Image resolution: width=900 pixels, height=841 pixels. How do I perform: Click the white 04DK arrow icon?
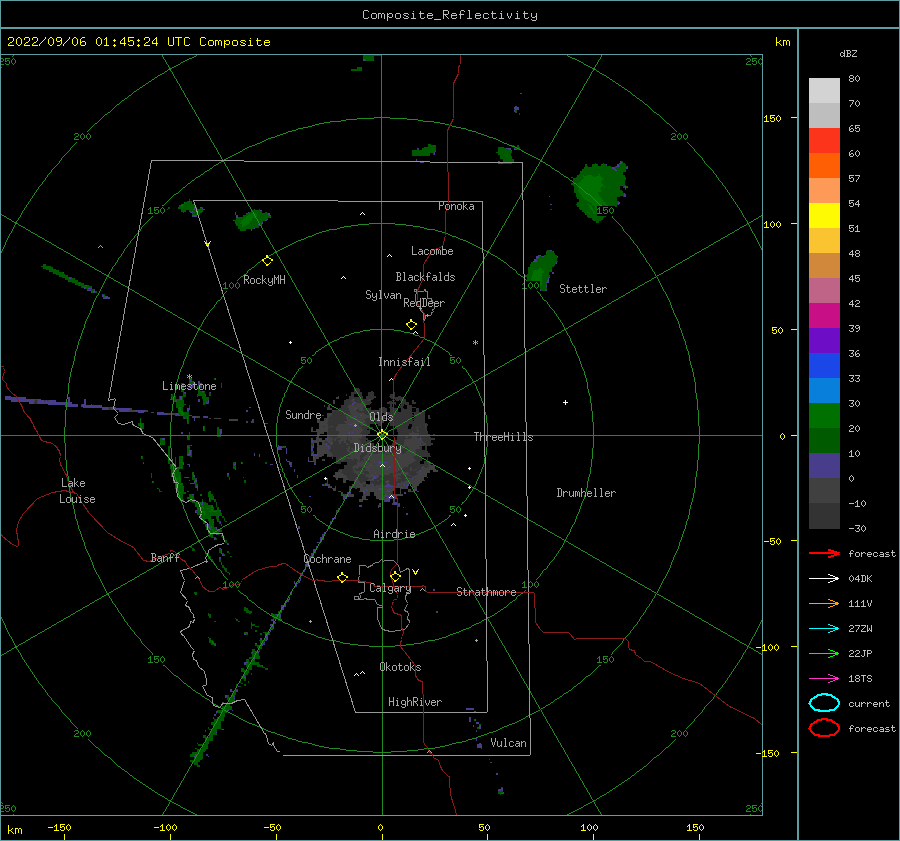(x=824, y=578)
